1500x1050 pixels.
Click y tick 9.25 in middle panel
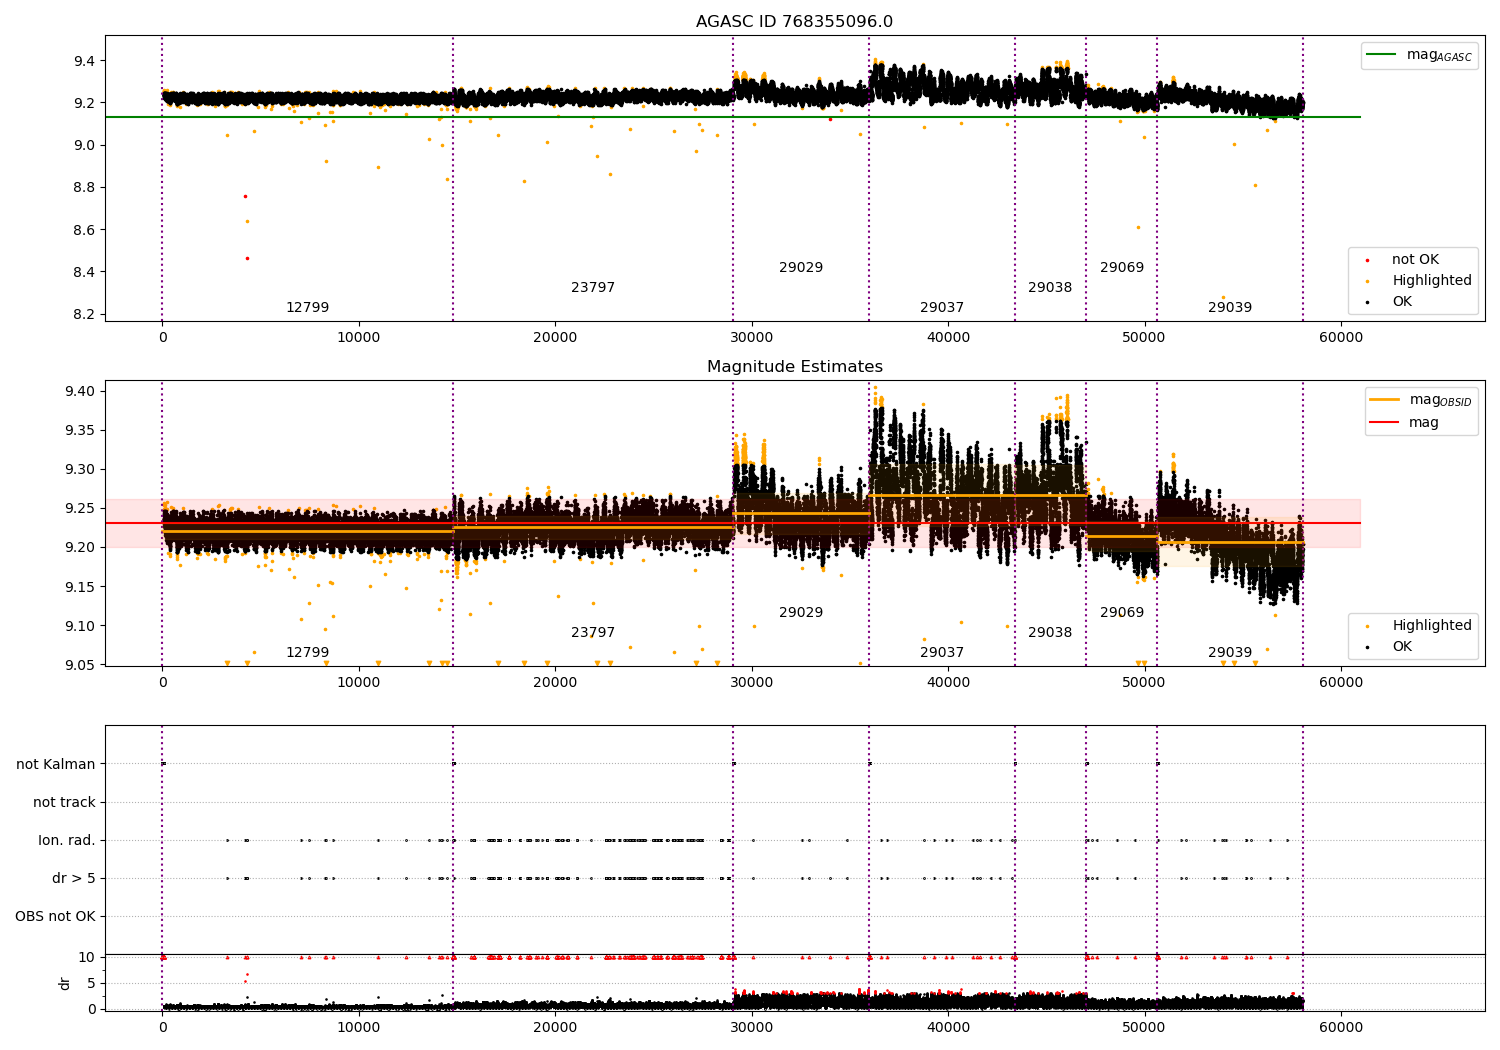pos(80,509)
